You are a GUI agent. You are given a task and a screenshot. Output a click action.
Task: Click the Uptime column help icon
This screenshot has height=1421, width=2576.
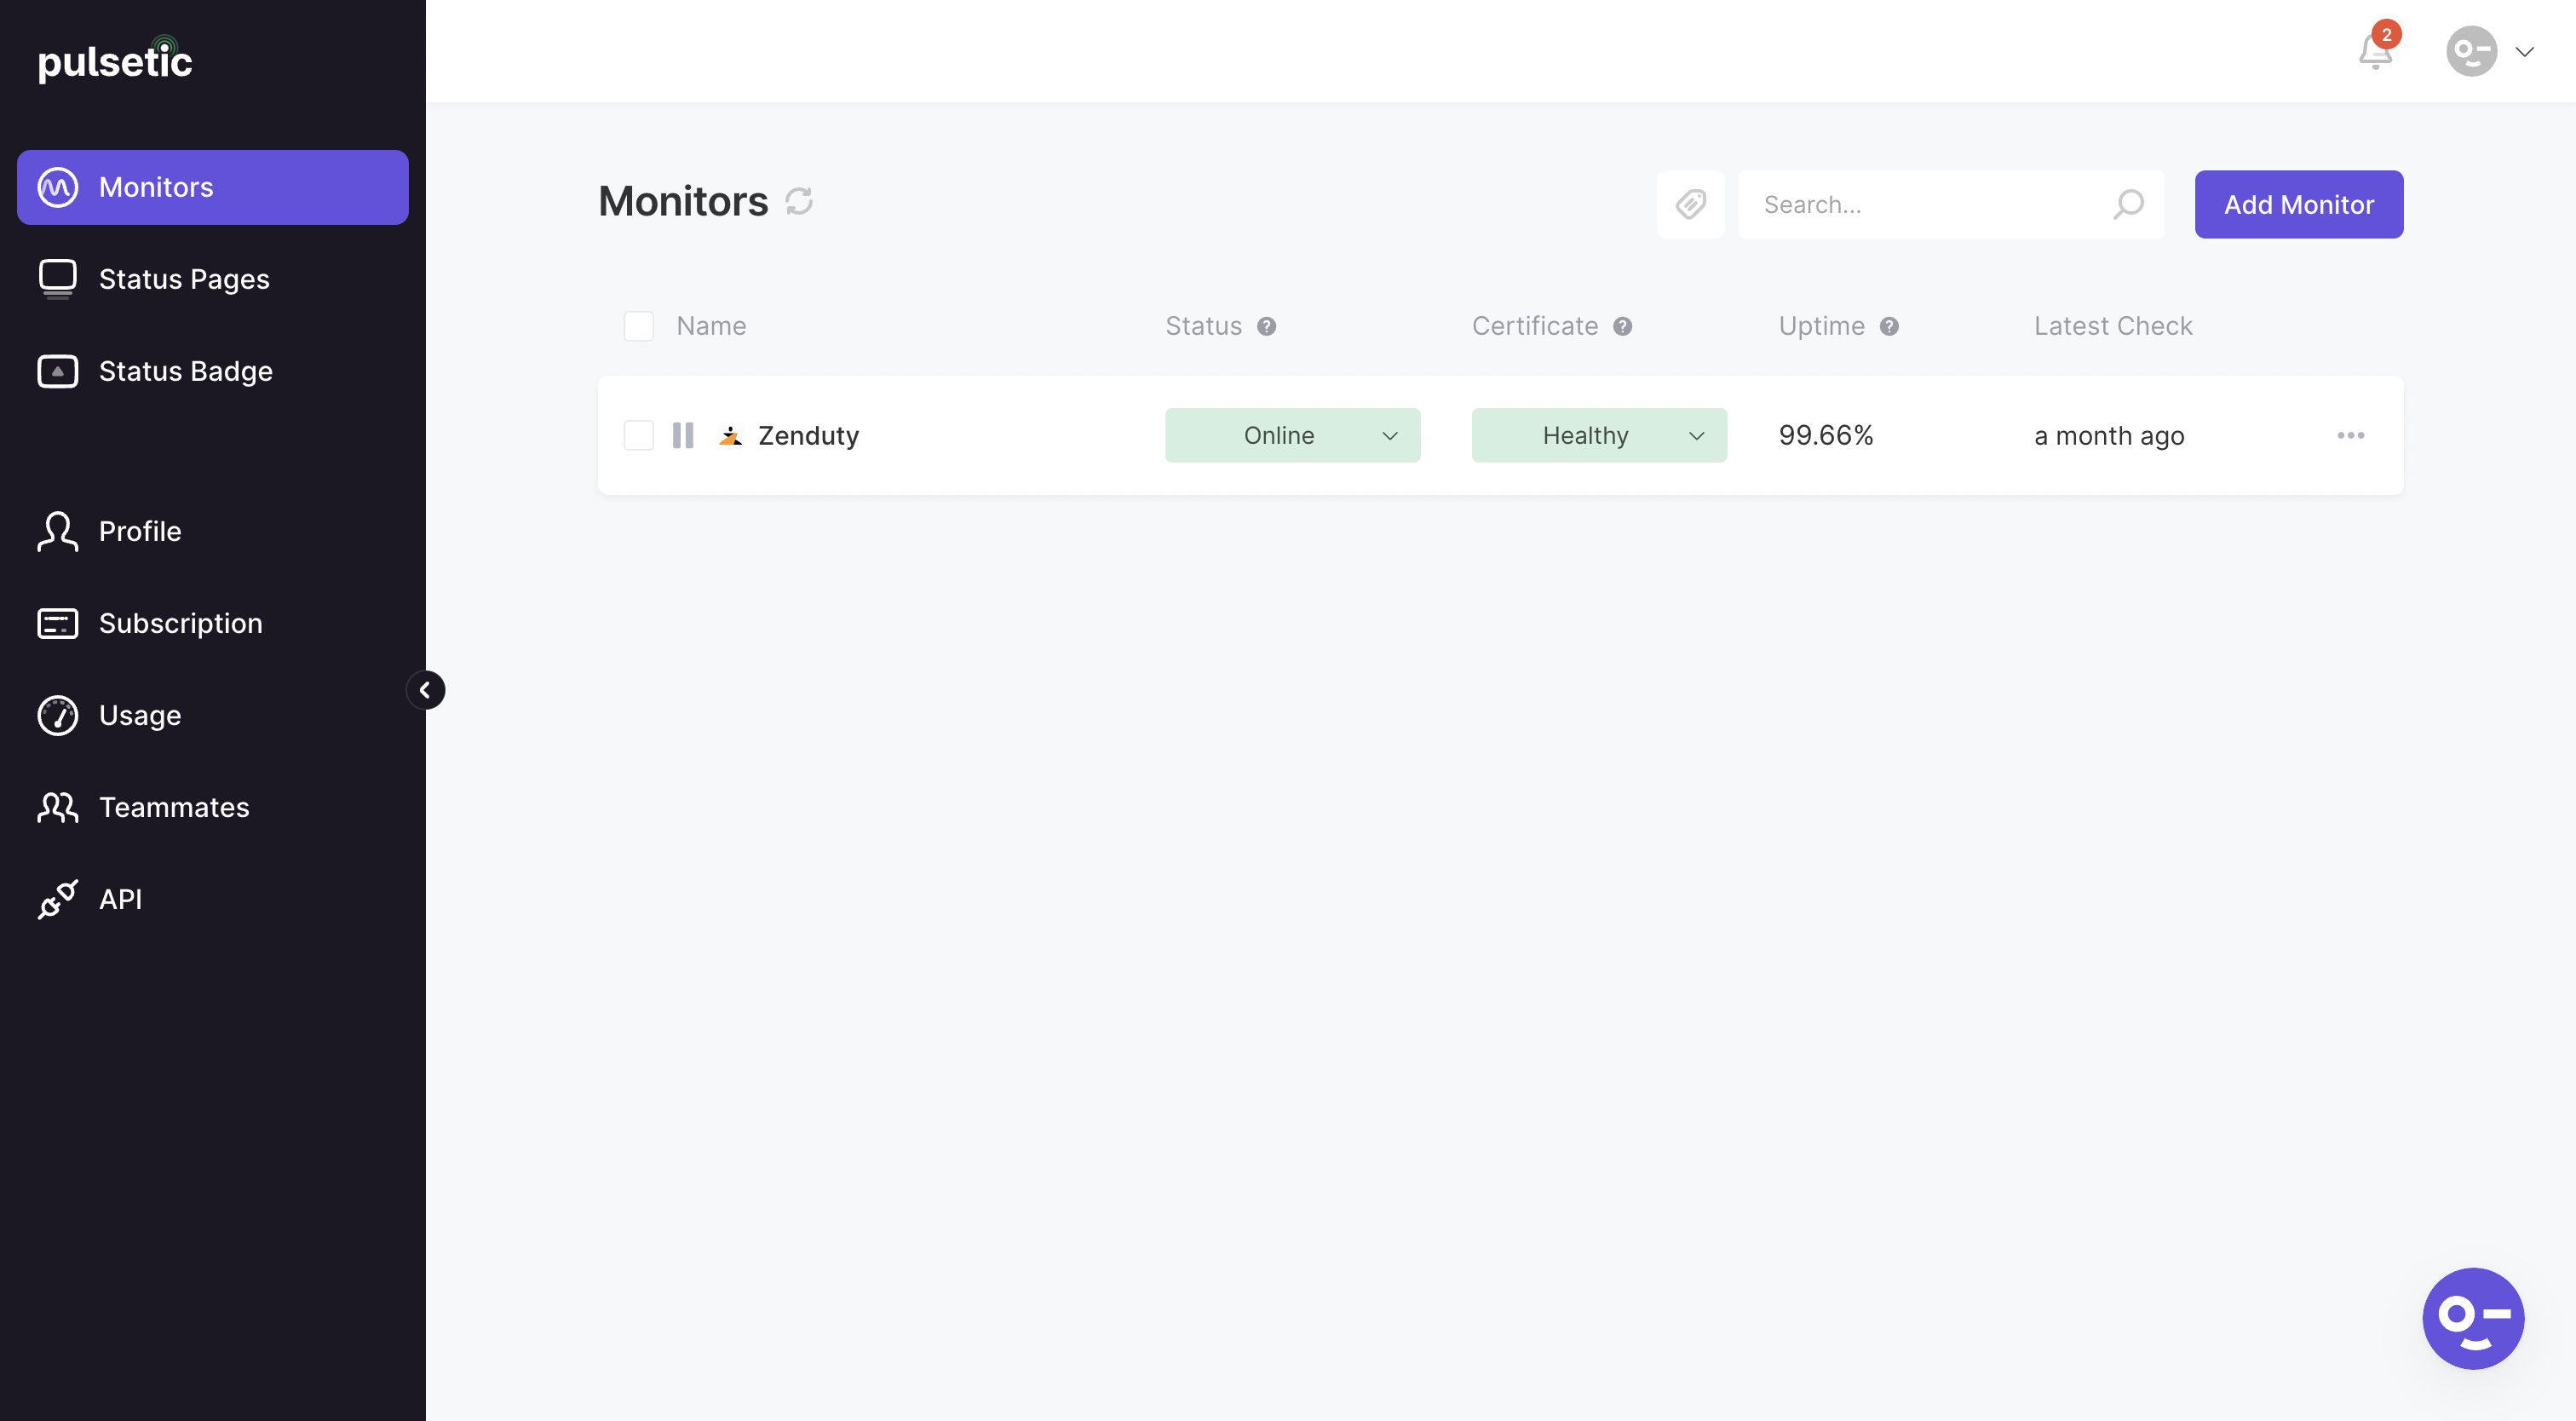(x=1888, y=326)
